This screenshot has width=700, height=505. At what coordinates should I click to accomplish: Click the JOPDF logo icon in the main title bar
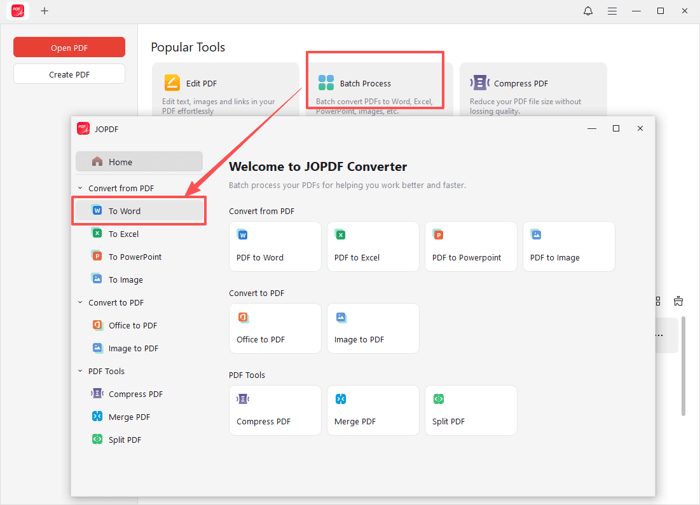(18, 10)
